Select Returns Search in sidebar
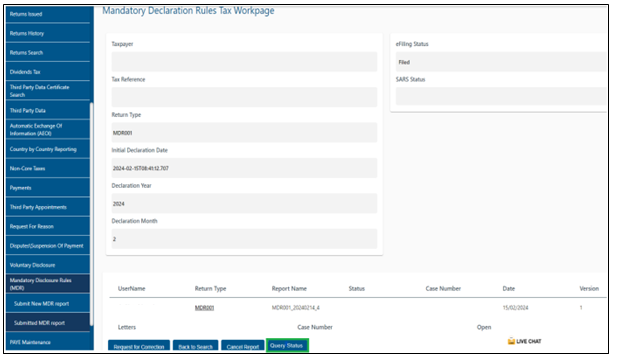The width and height of the screenshot is (622, 362). tap(48, 52)
